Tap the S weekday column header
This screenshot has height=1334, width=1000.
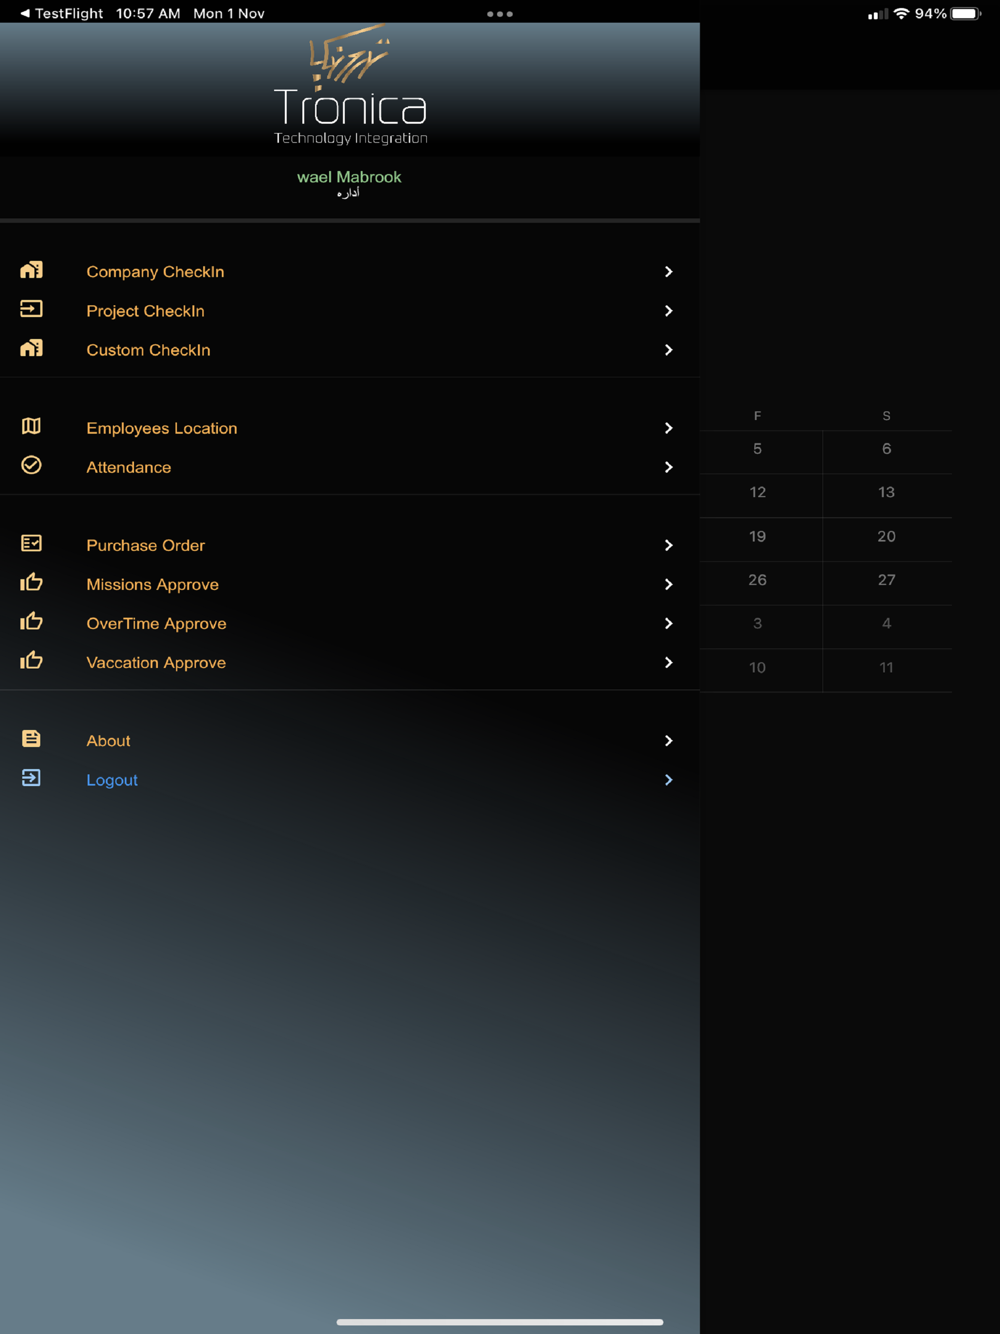click(x=887, y=415)
